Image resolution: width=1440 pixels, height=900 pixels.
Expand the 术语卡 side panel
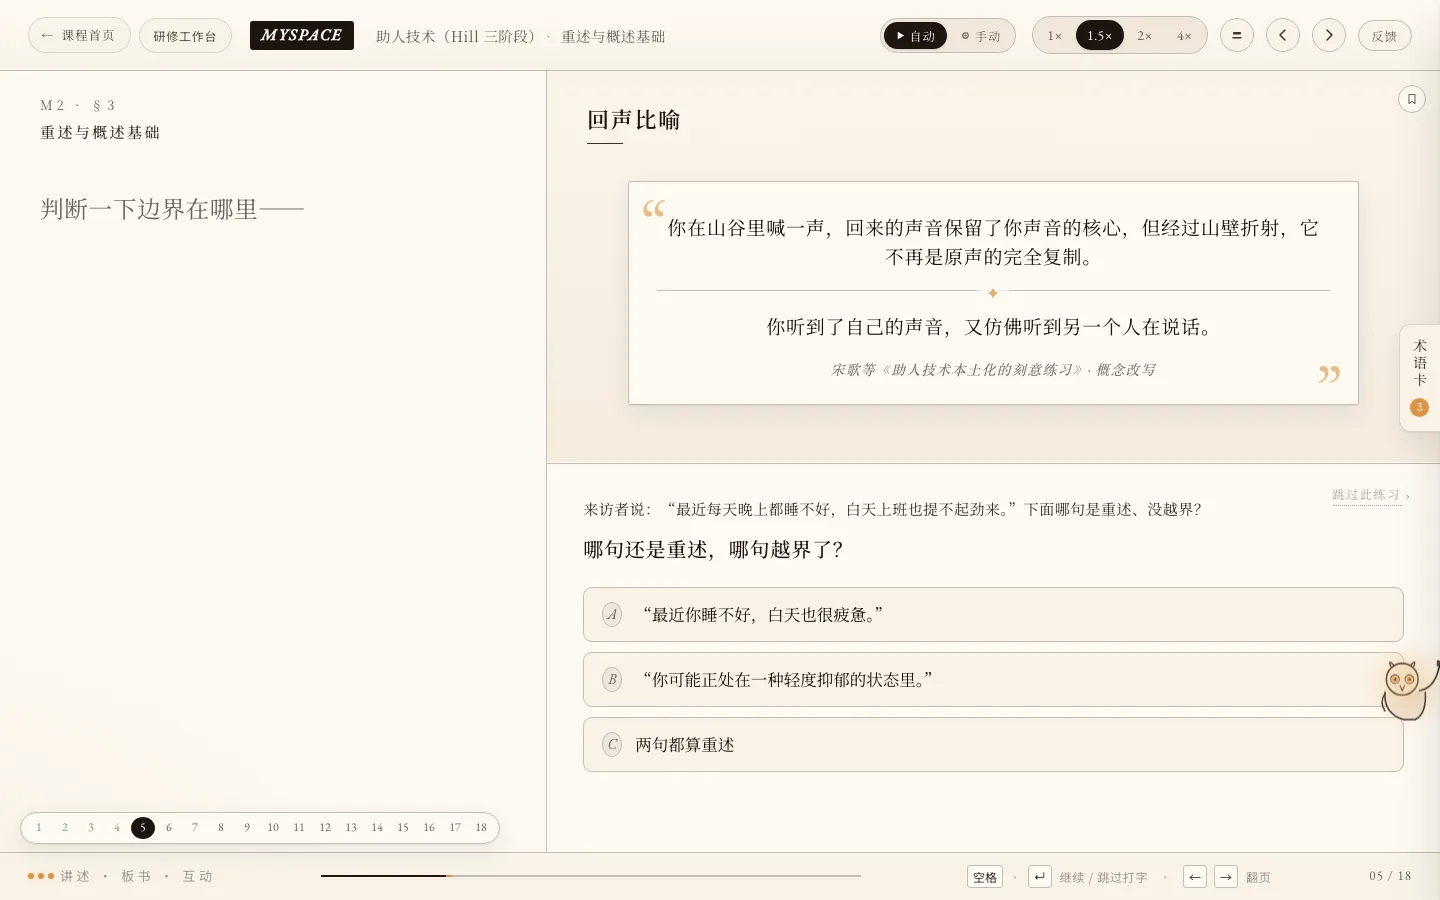click(x=1420, y=377)
